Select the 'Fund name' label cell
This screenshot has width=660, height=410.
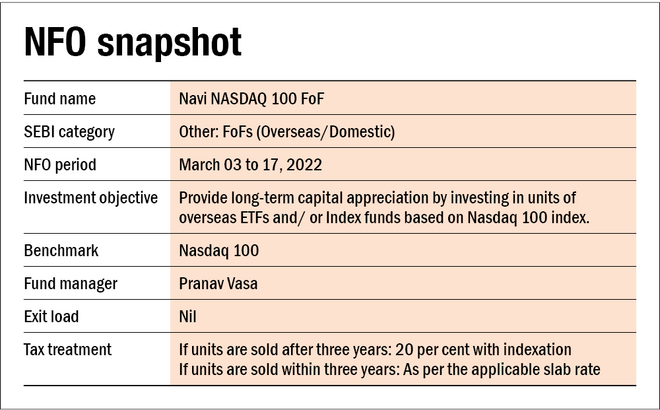click(x=62, y=98)
